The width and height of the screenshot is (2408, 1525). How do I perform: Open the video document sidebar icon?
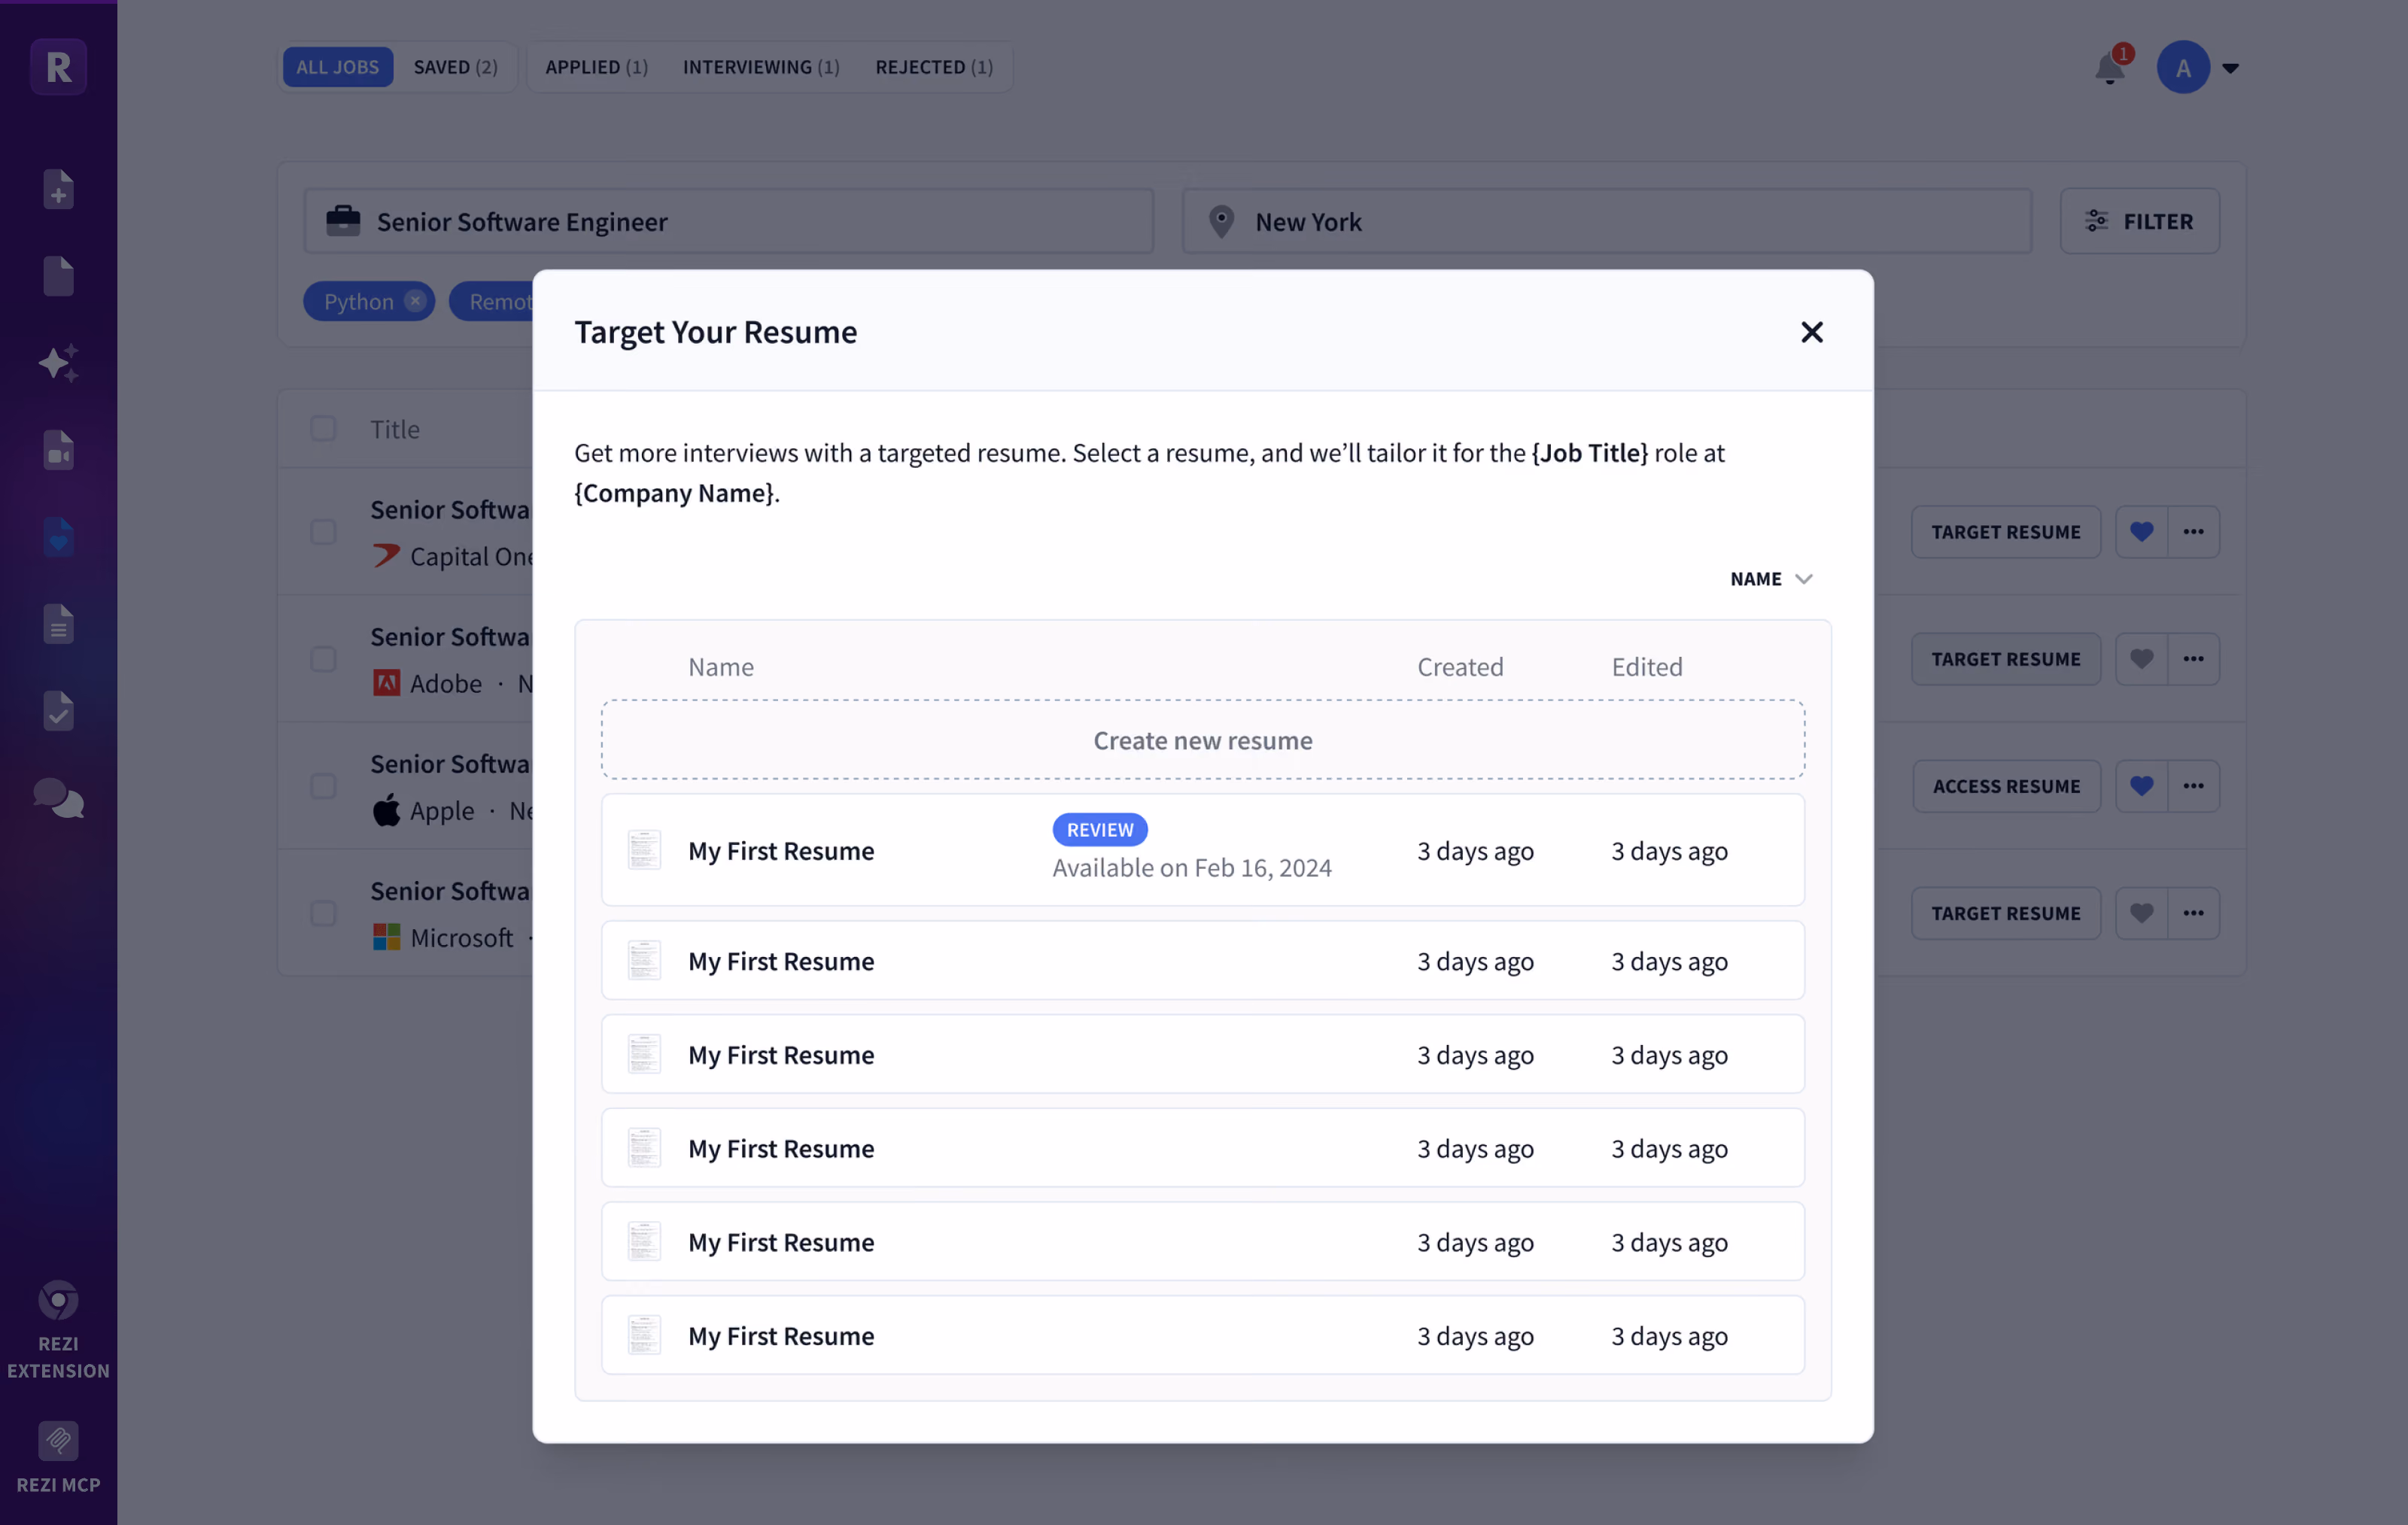click(58, 450)
